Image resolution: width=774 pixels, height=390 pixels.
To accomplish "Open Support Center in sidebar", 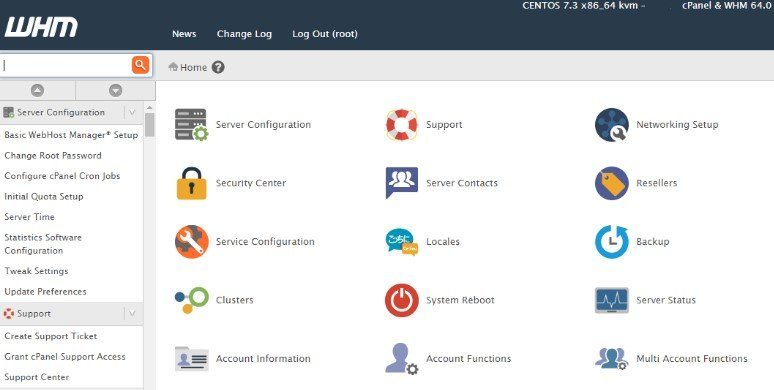I will (37, 377).
